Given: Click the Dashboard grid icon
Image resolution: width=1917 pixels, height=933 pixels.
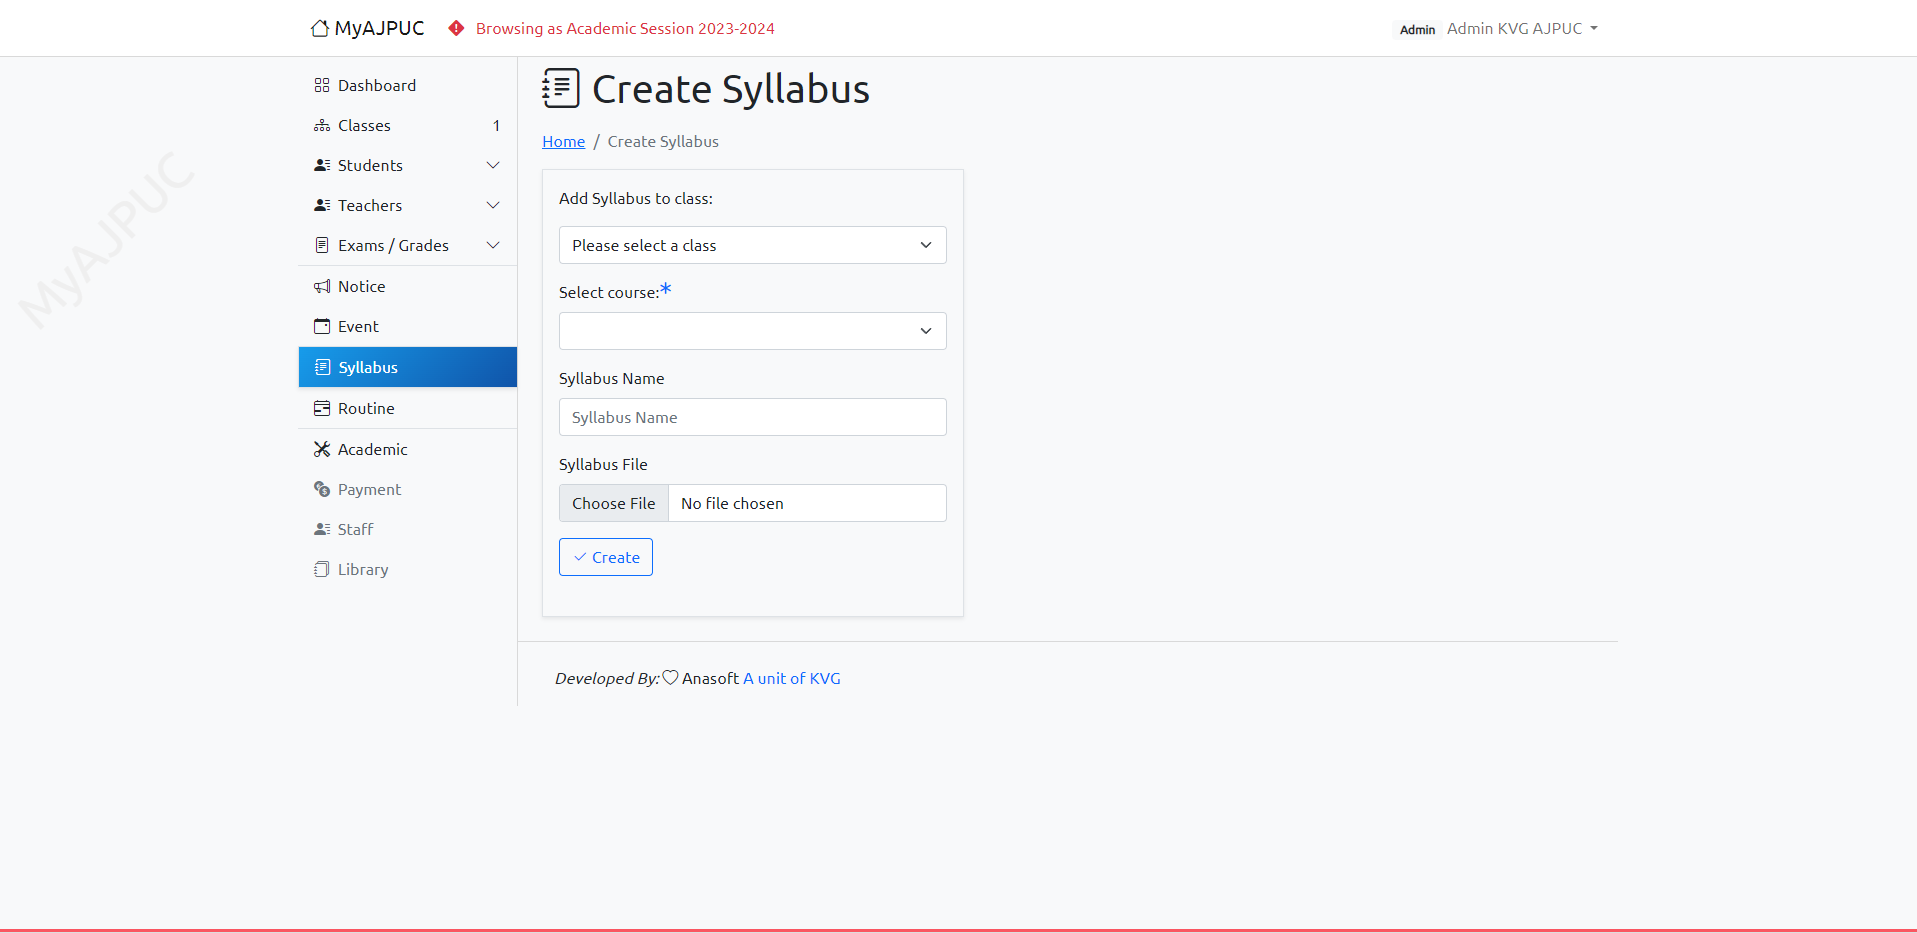Looking at the screenshot, I should click(x=322, y=85).
